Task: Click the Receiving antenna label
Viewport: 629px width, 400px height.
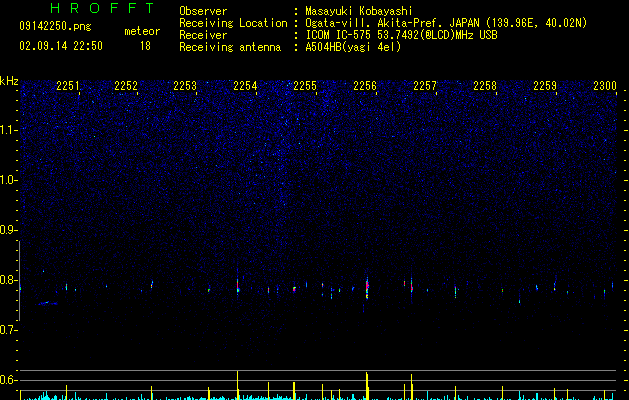Action: [230, 47]
